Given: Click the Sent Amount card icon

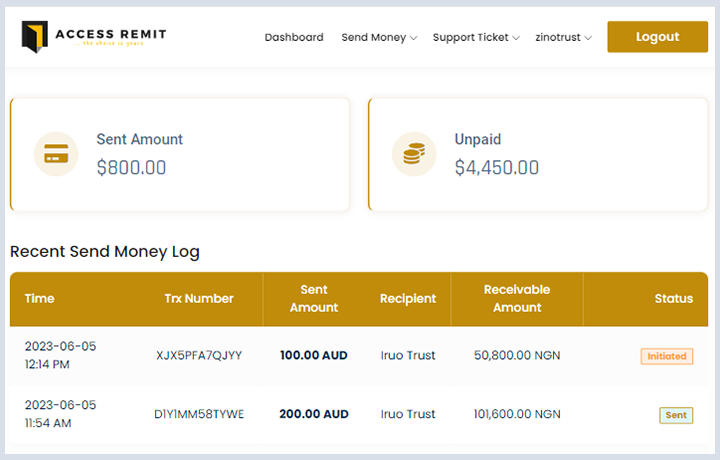Looking at the screenshot, I should point(56,154).
